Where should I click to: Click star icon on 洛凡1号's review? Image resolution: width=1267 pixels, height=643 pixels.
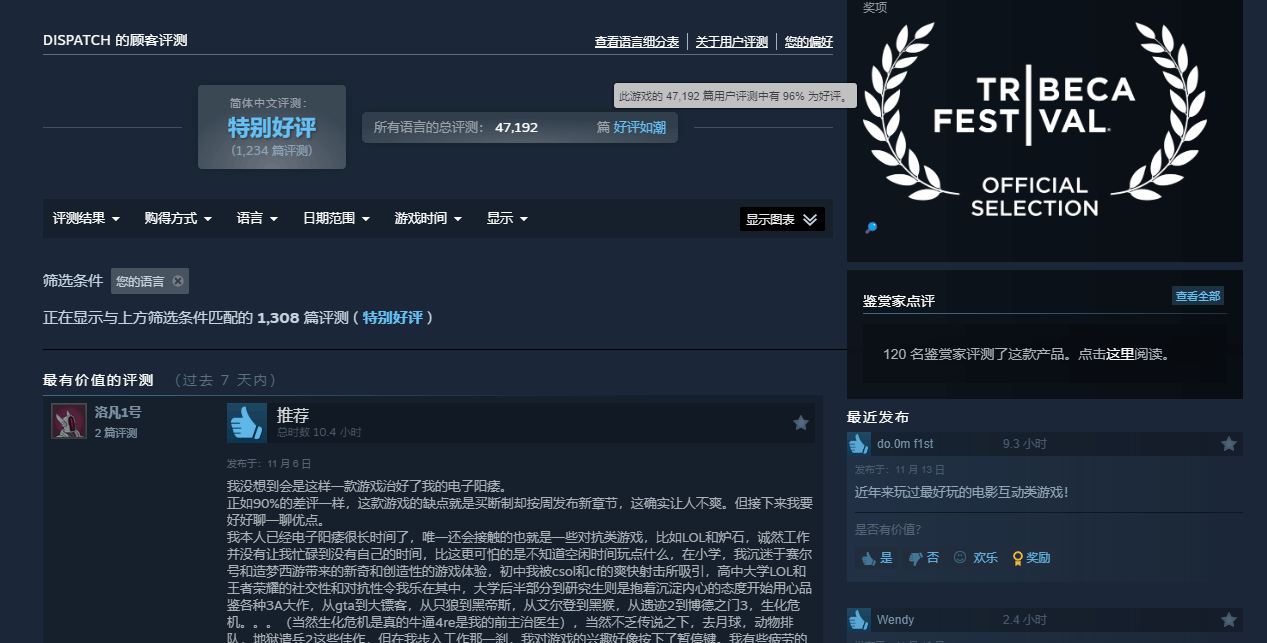tap(800, 423)
